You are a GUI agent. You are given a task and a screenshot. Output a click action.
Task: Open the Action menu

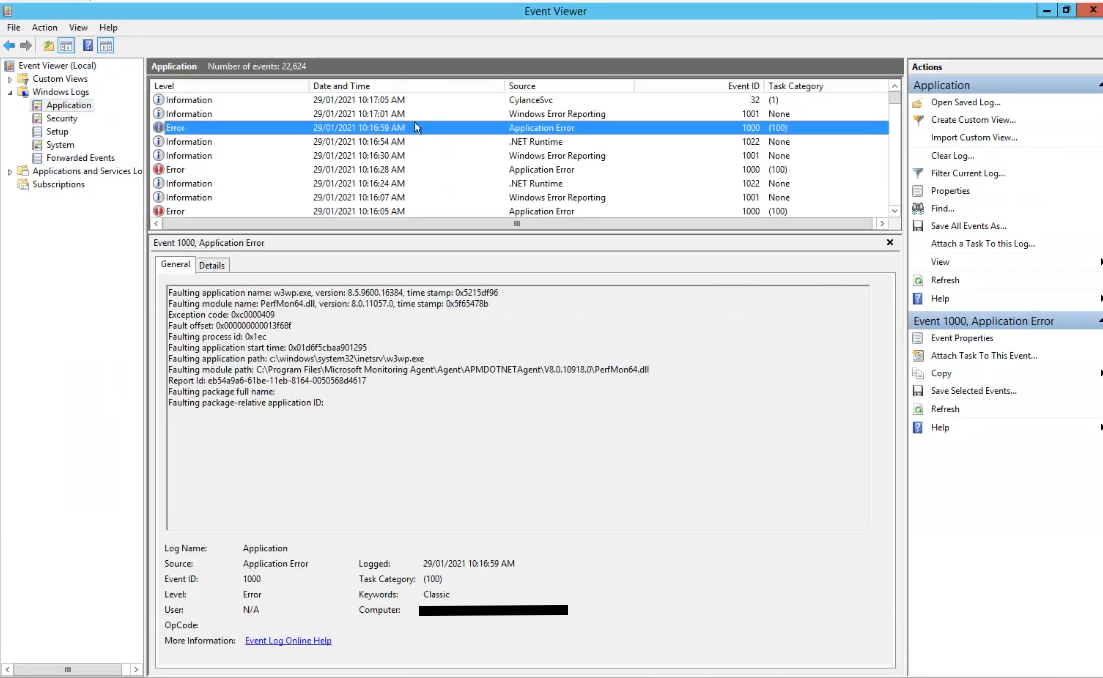coord(44,28)
